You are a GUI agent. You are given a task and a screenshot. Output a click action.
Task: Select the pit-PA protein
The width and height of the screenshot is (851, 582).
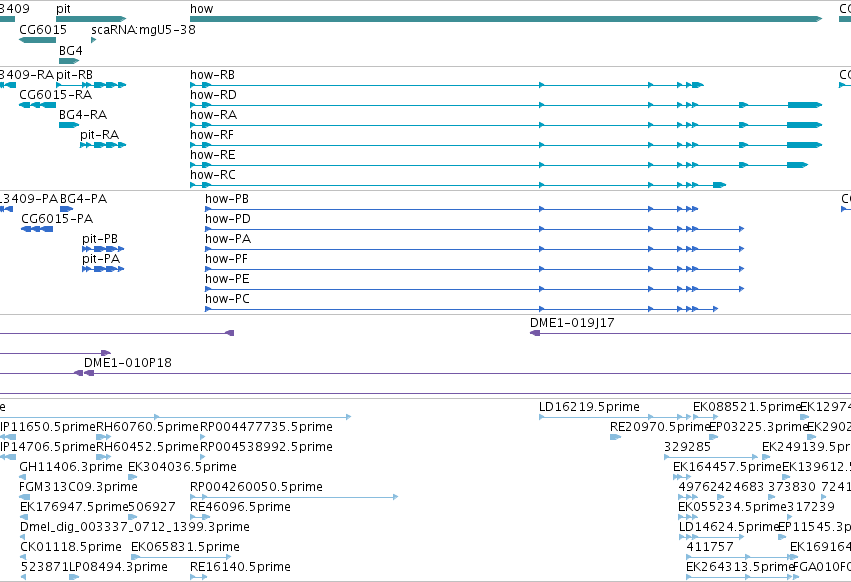(103, 269)
